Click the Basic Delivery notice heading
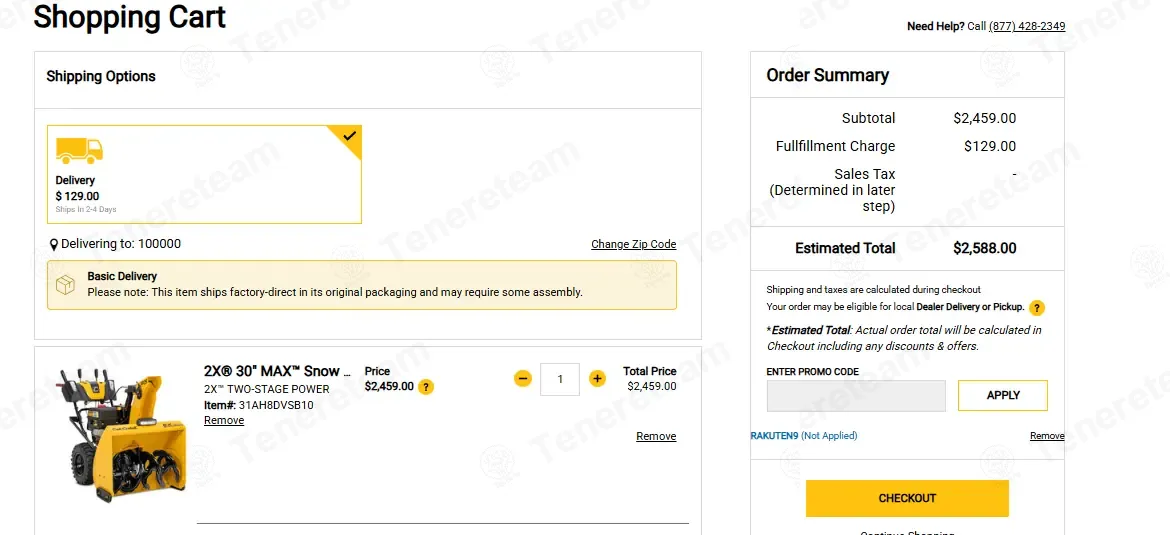1170x535 pixels. 122,276
